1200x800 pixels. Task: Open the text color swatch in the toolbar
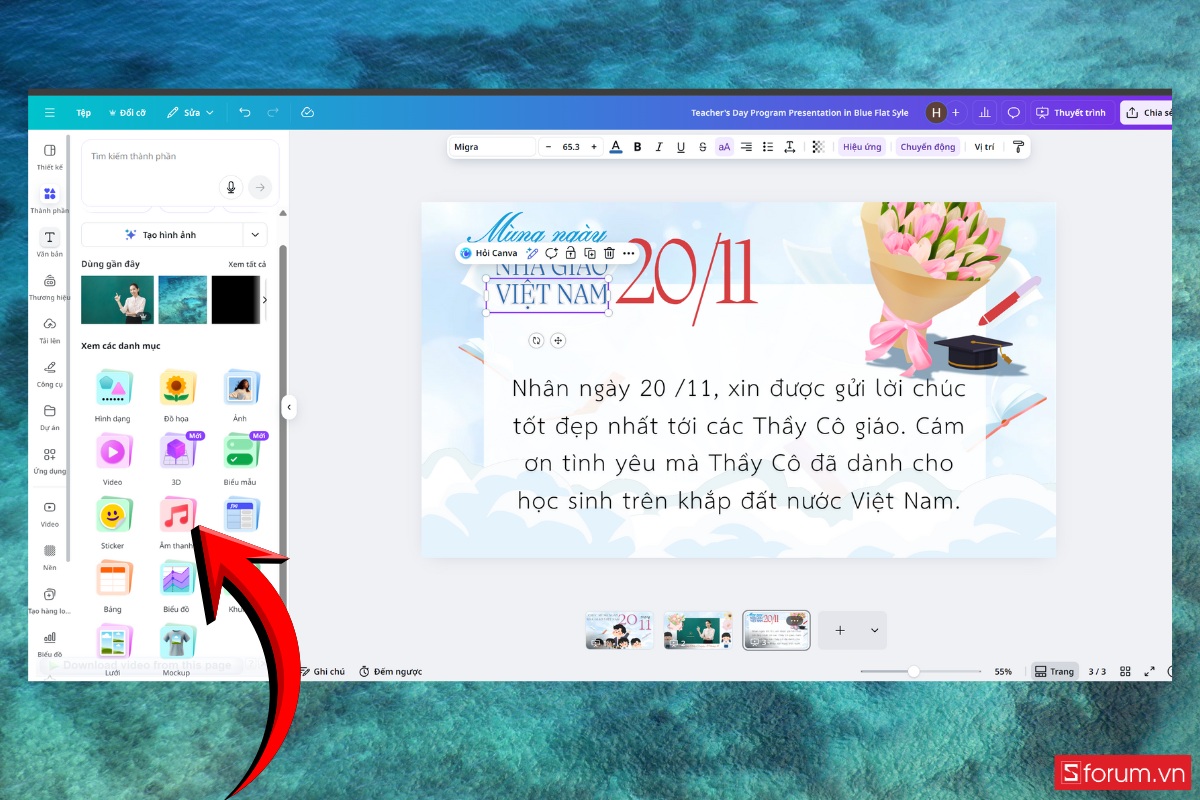pyautogui.click(x=617, y=146)
